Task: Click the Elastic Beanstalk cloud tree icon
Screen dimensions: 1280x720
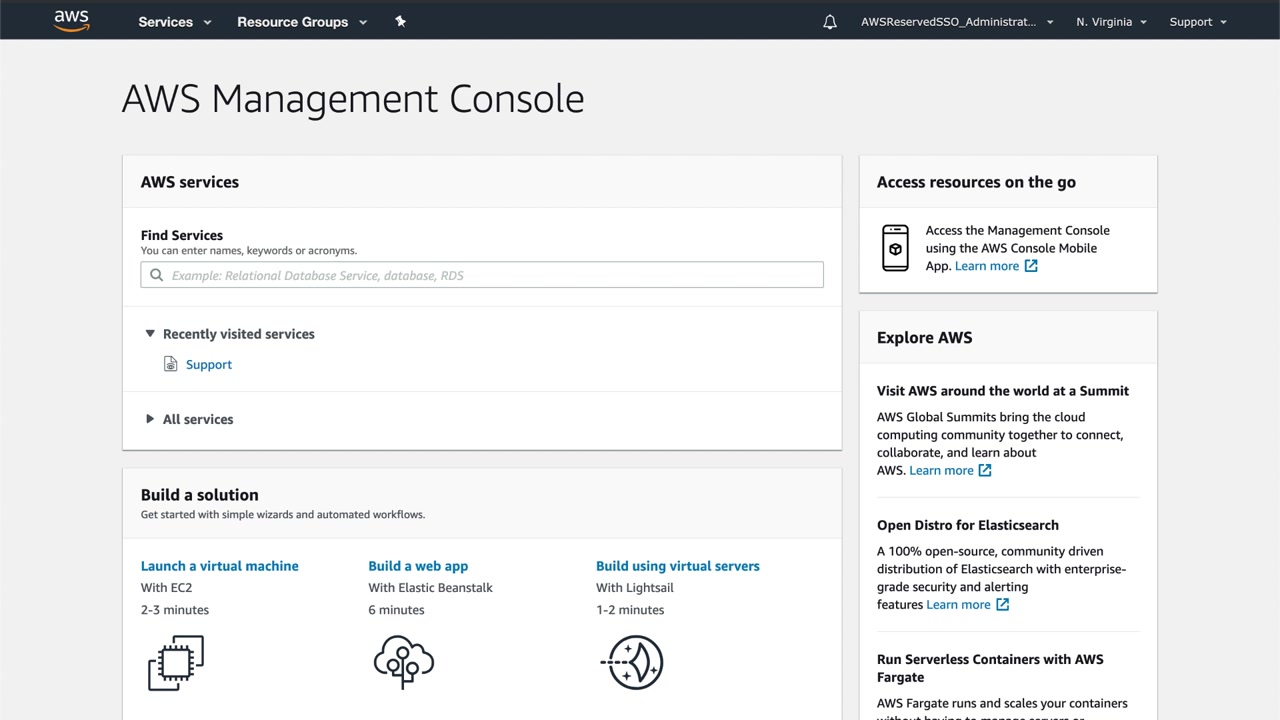Action: [403, 662]
